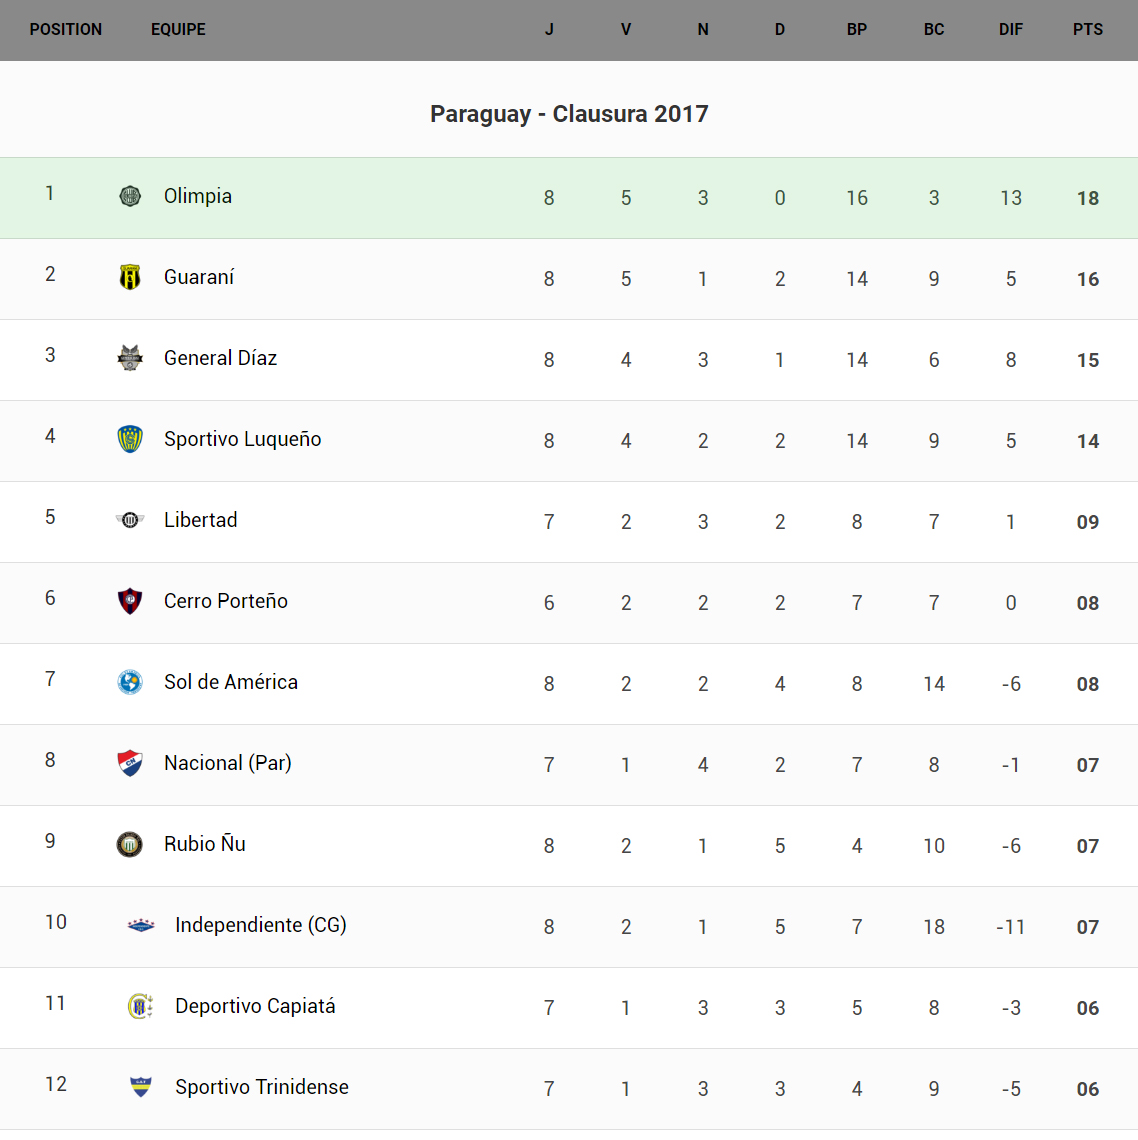Click the Rubio Ñu round crest
1138x1140 pixels.
pyautogui.click(x=130, y=844)
